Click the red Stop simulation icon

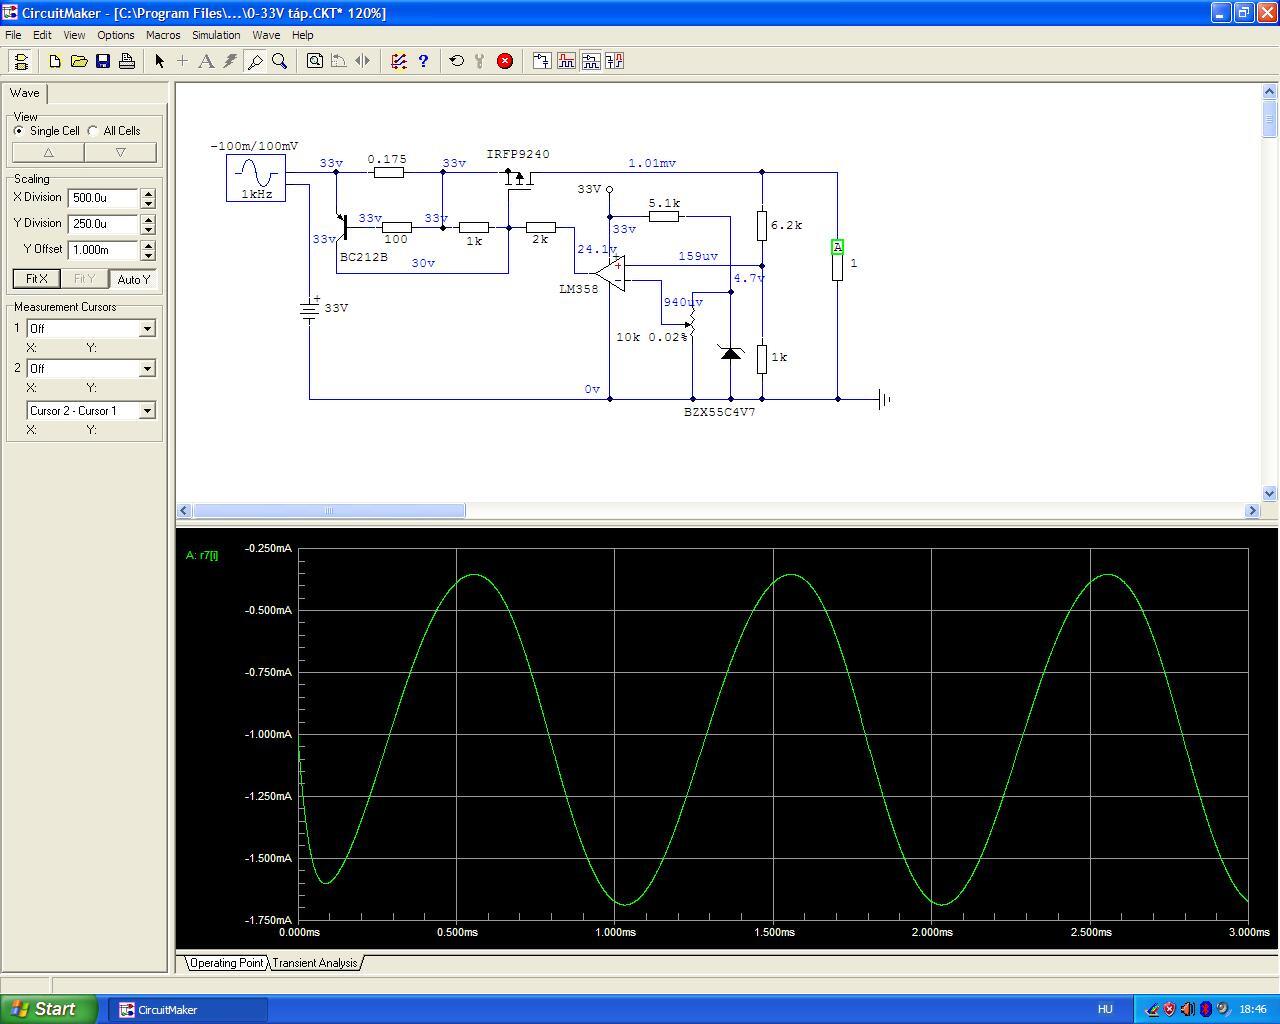click(x=505, y=61)
